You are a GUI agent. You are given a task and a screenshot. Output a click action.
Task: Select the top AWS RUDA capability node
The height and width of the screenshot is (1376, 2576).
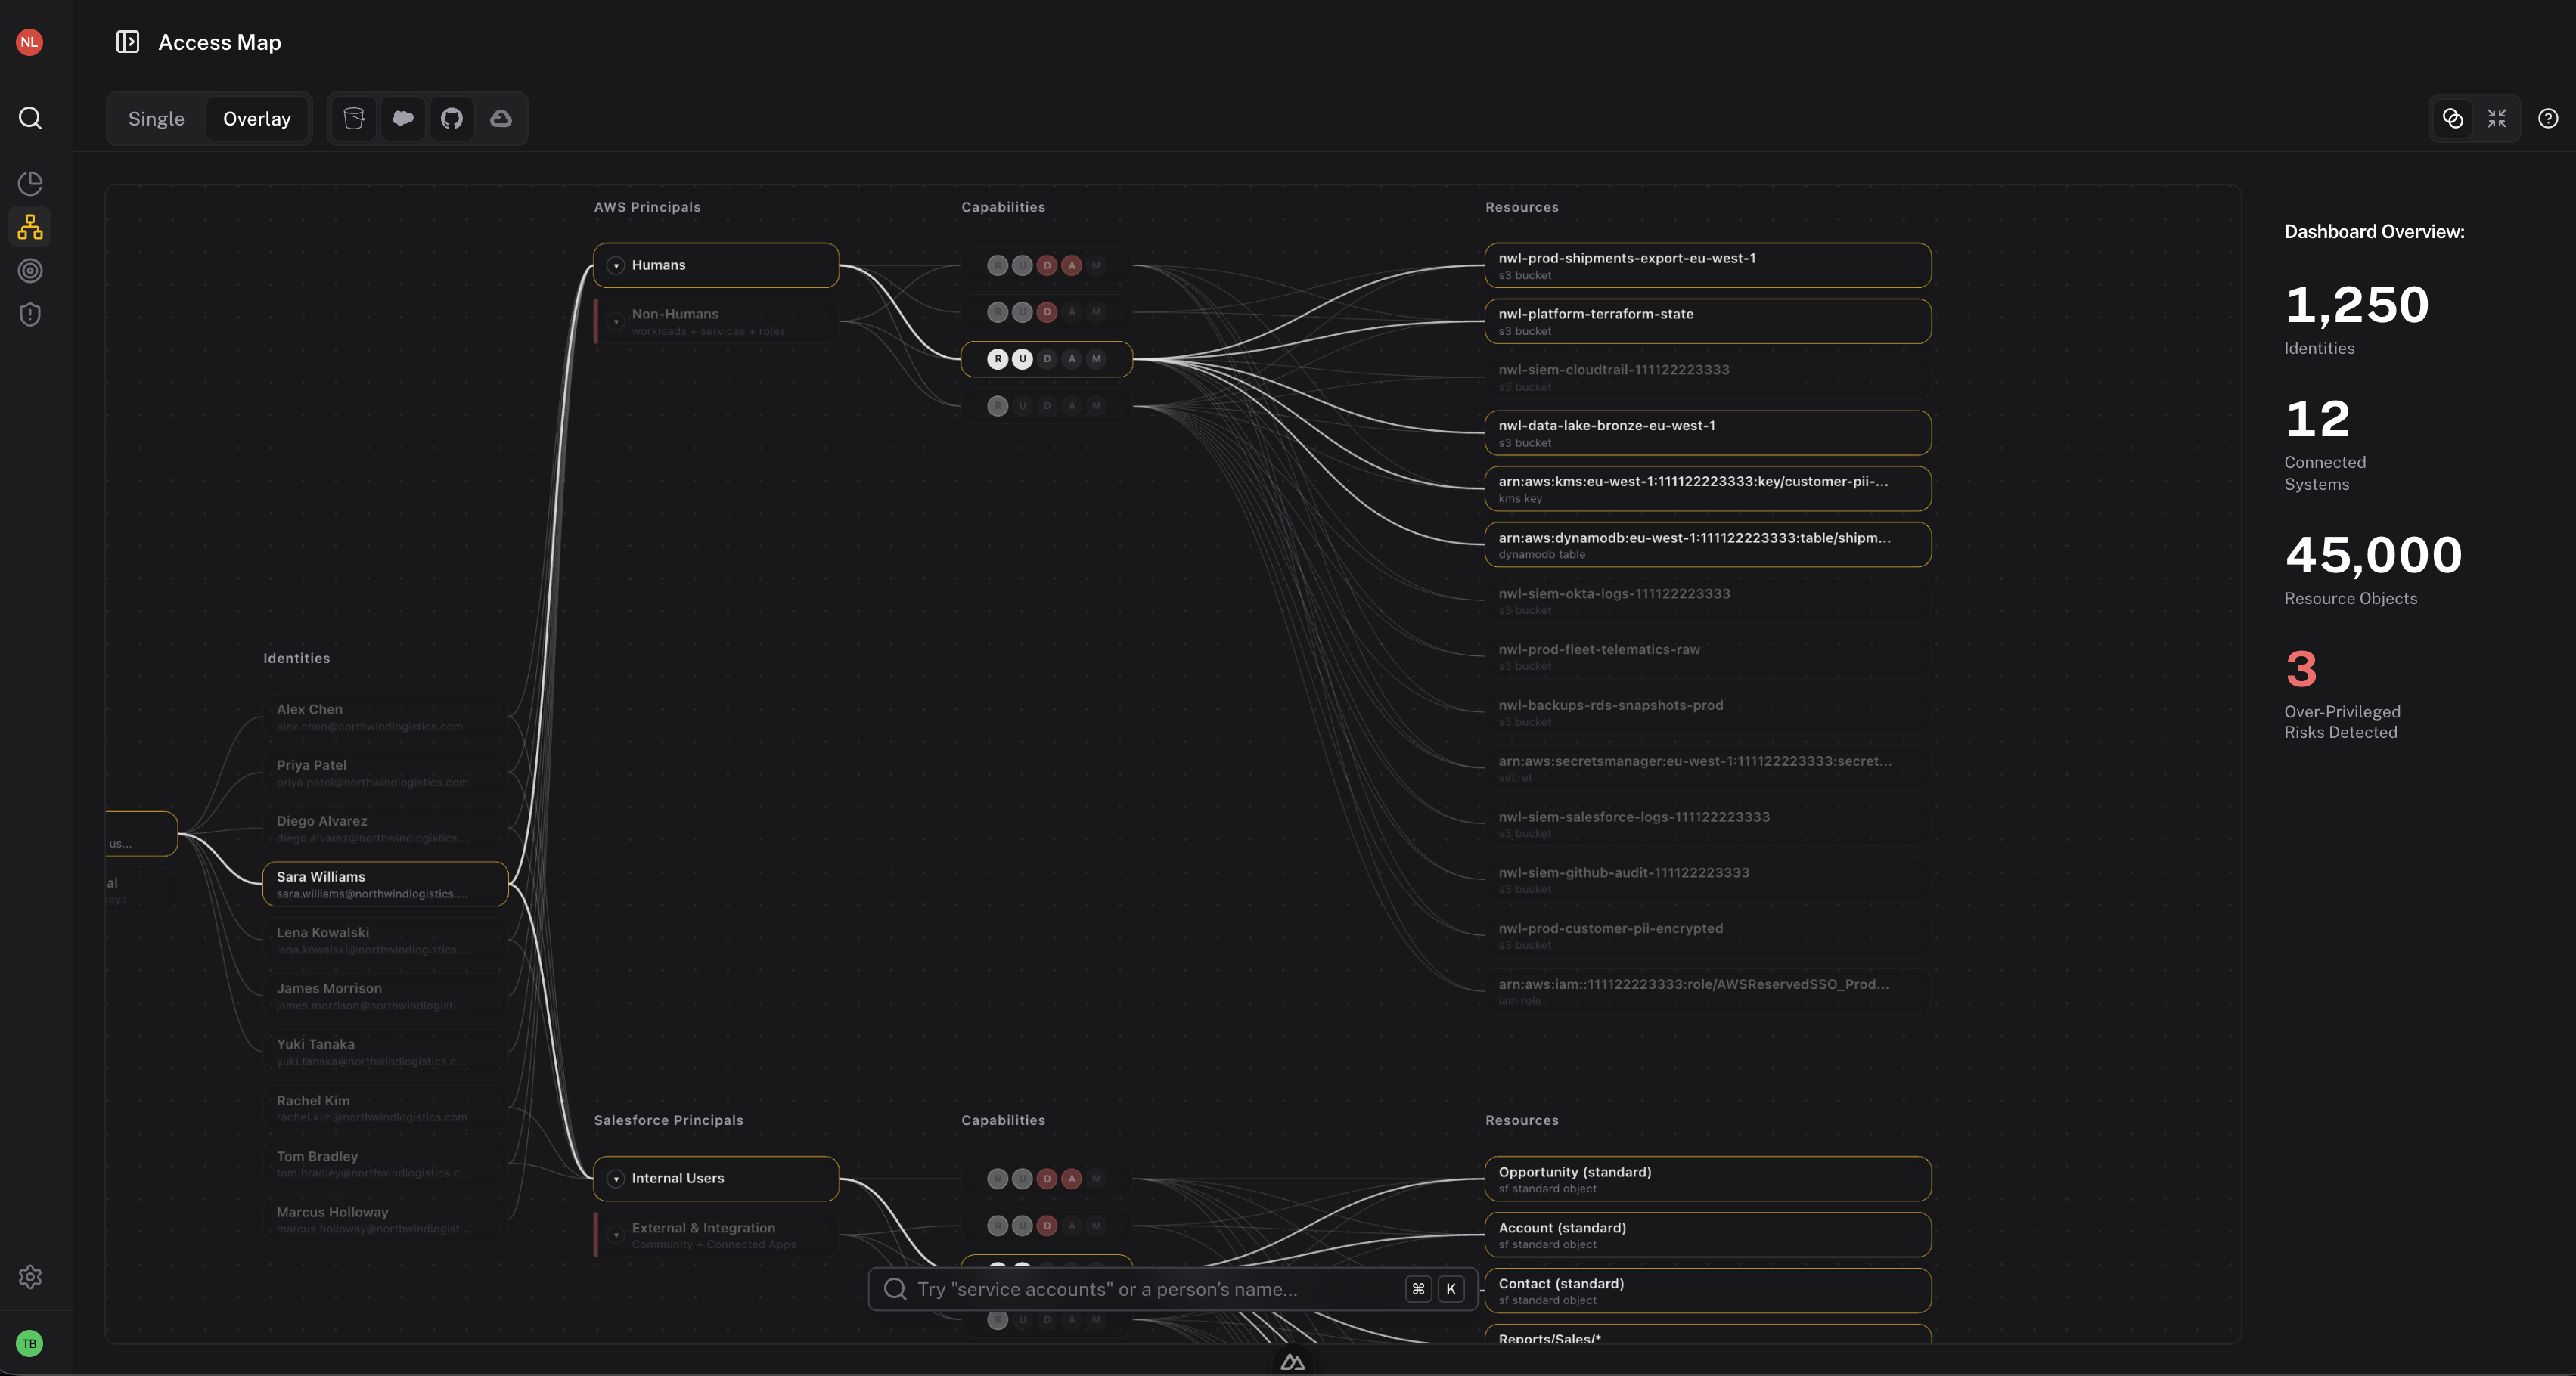(1046, 266)
